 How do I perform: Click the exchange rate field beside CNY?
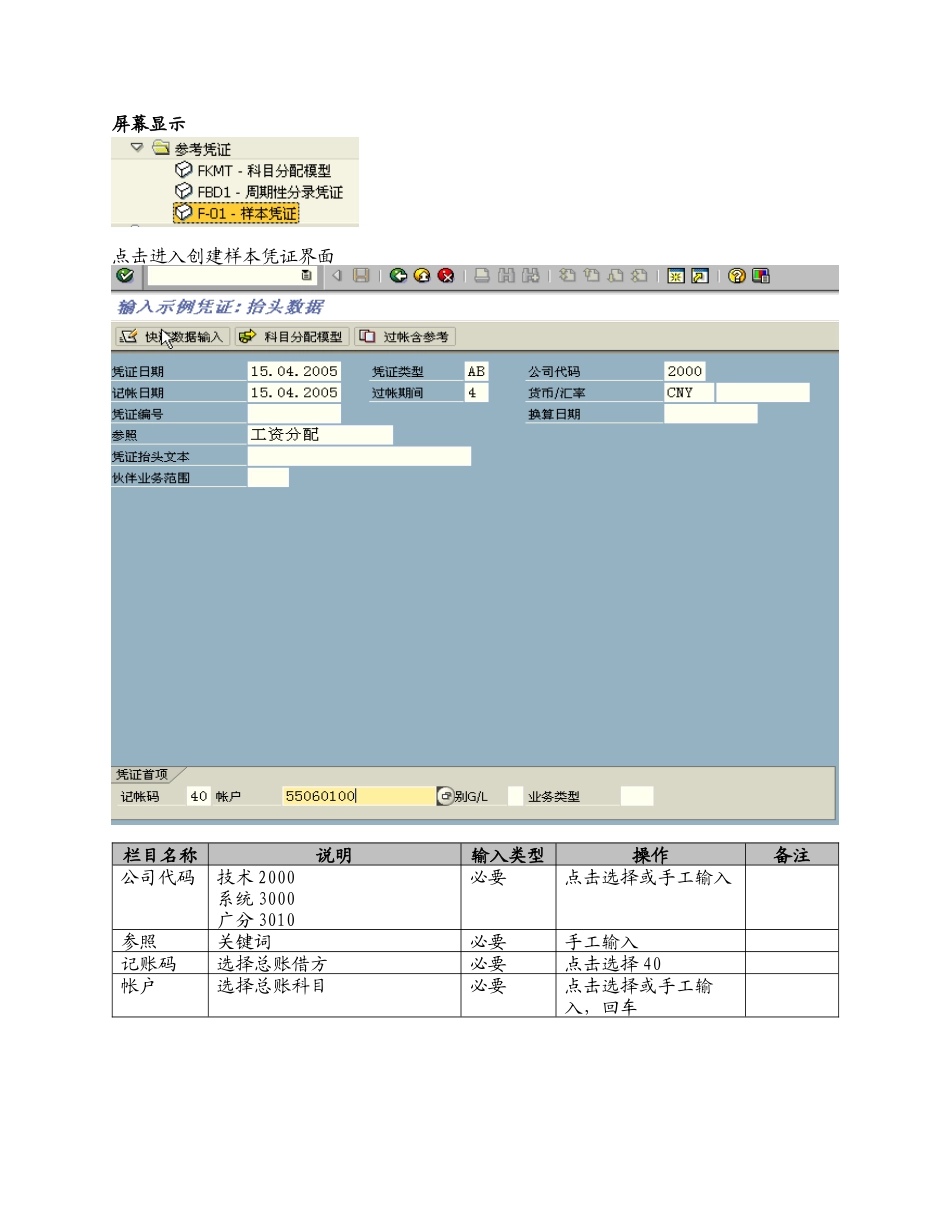(x=763, y=393)
